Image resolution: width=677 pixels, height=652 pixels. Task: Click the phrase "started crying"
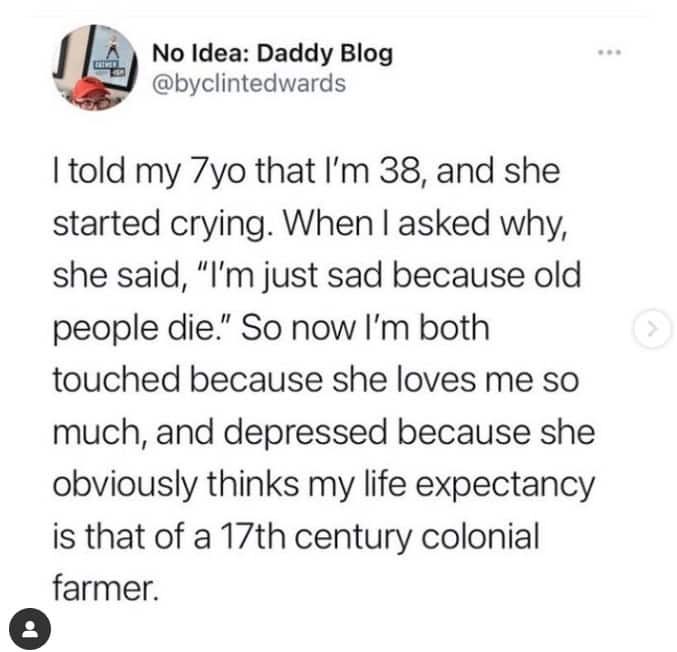click(x=160, y=224)
